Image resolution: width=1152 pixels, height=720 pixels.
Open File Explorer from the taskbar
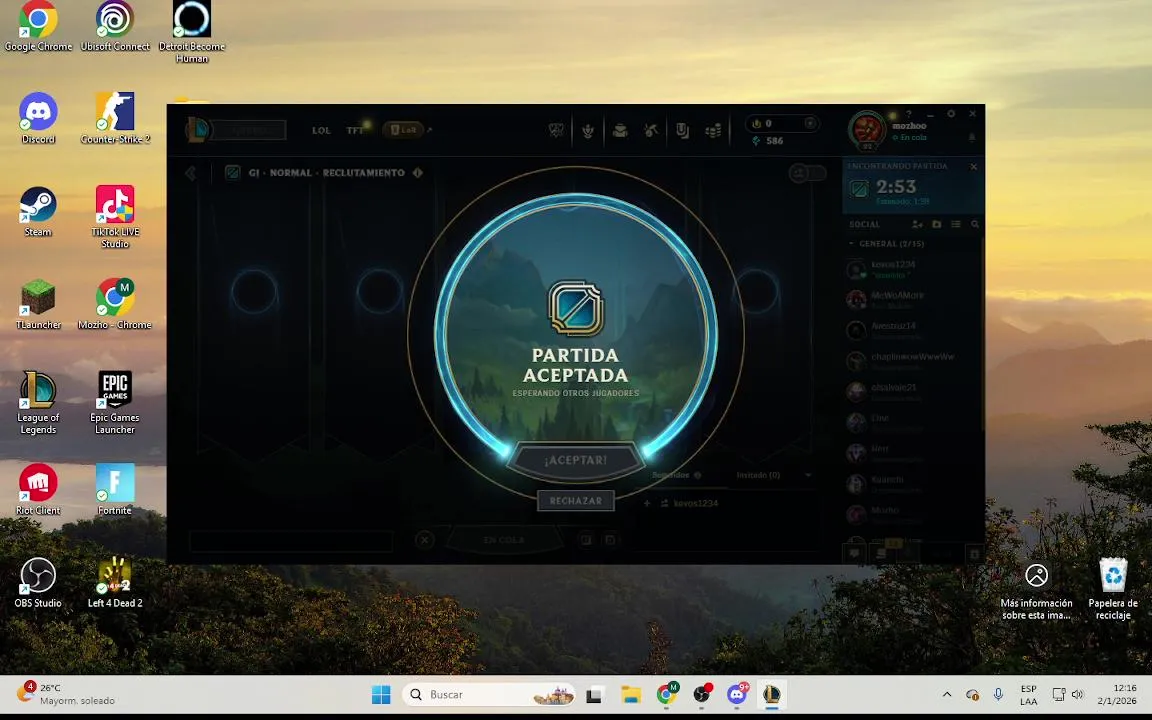(x=630, y=694)
